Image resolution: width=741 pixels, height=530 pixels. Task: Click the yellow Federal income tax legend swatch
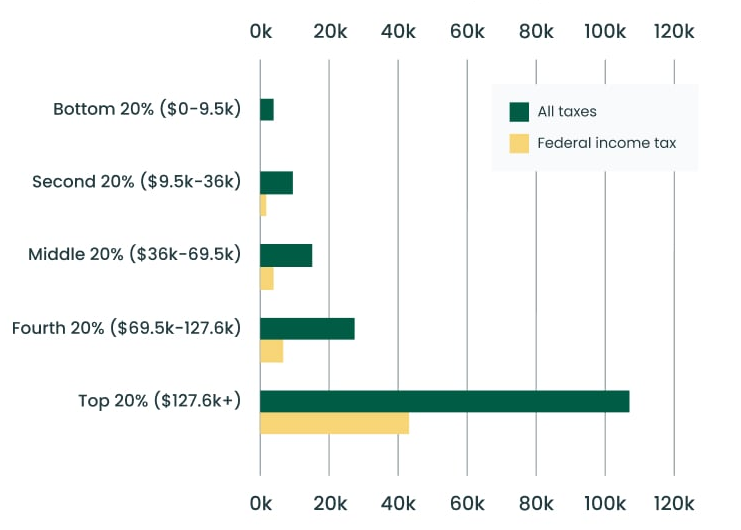[519, 143]
